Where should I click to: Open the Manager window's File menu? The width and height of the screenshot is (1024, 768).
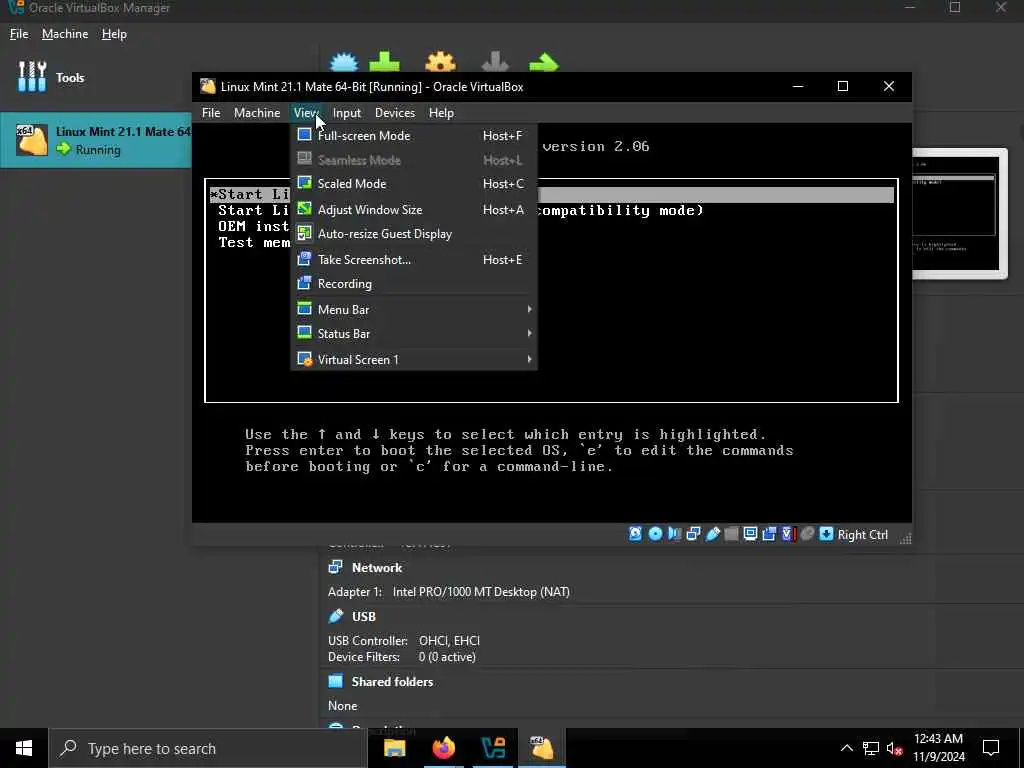19,34
